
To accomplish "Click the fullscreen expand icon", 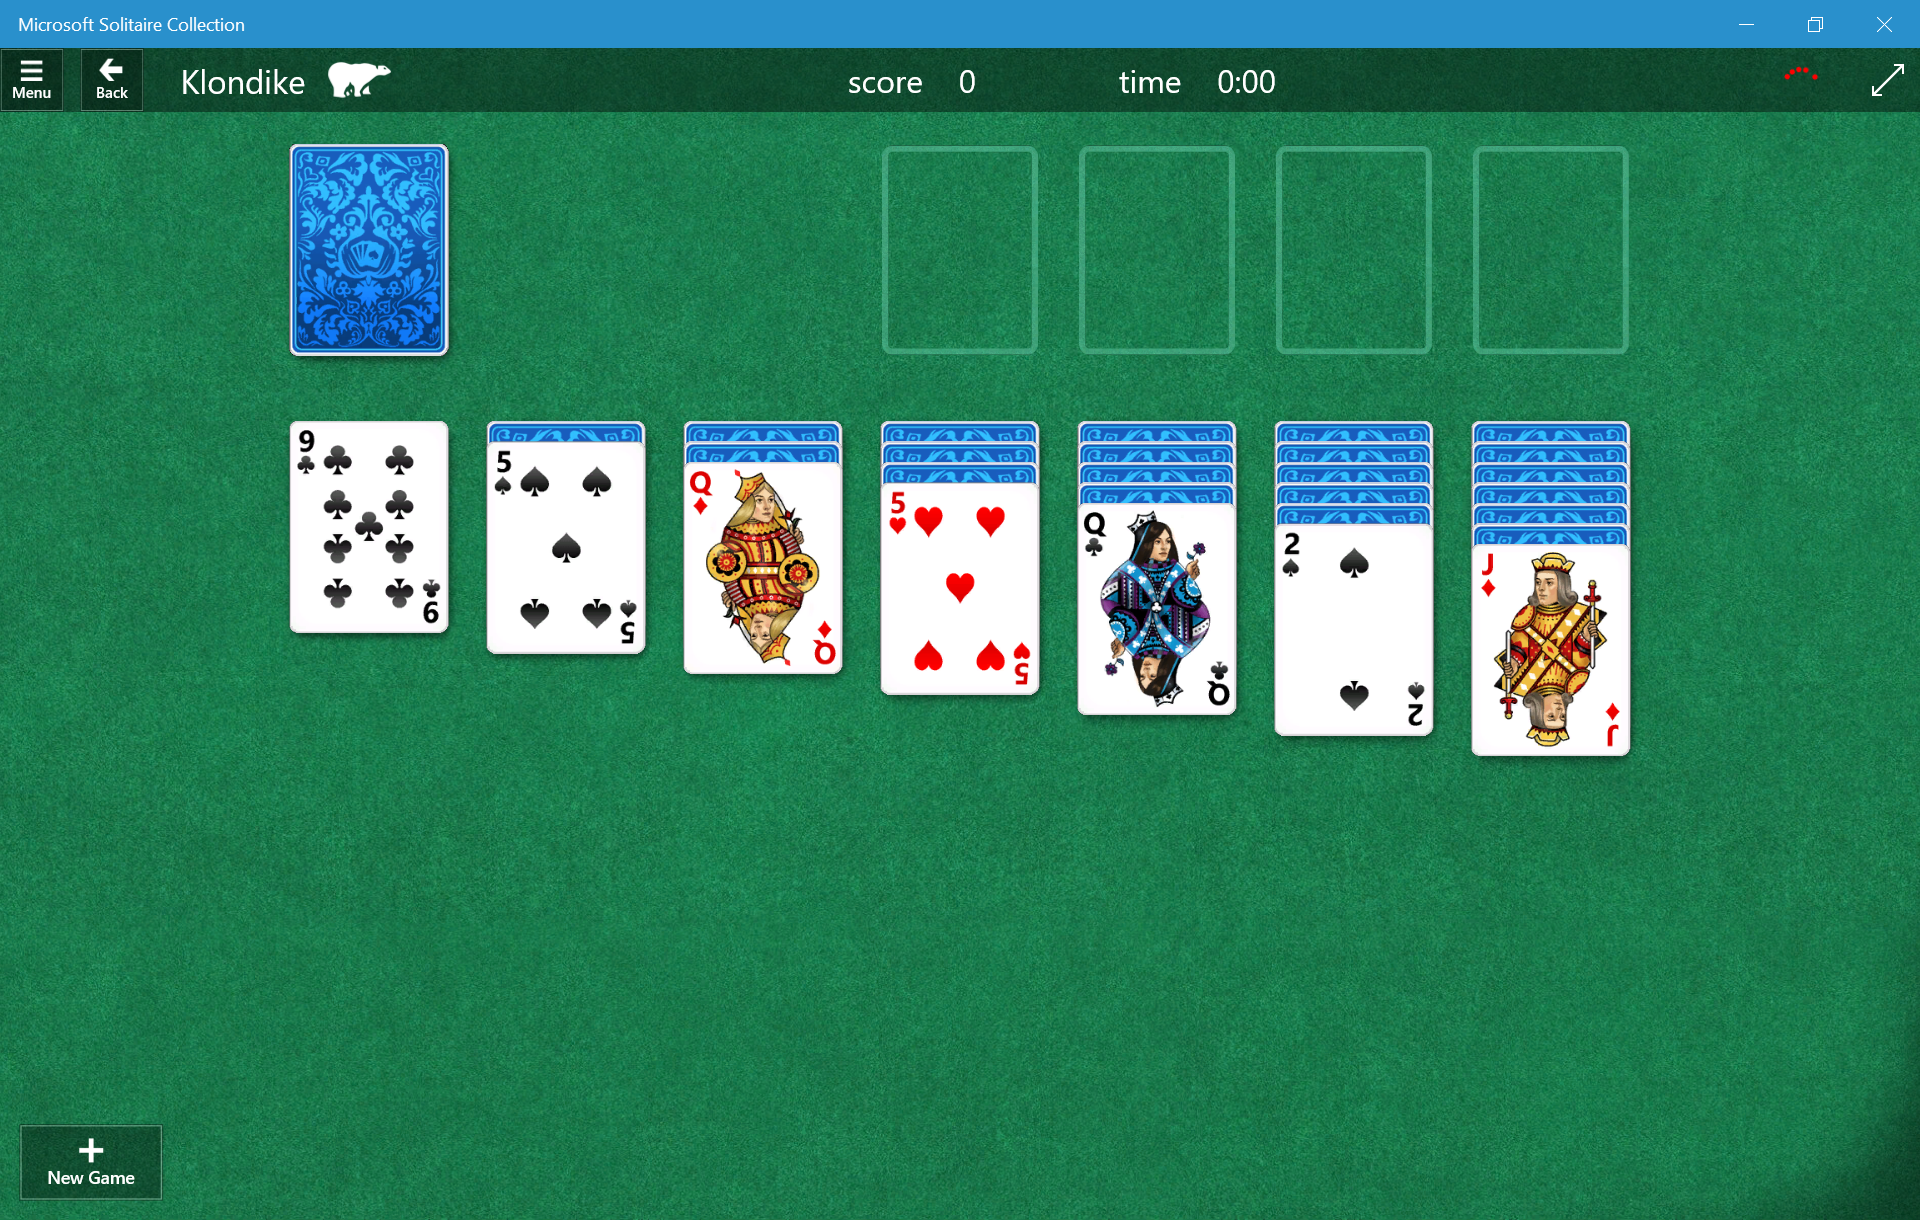I will (x=1885, y=78).
